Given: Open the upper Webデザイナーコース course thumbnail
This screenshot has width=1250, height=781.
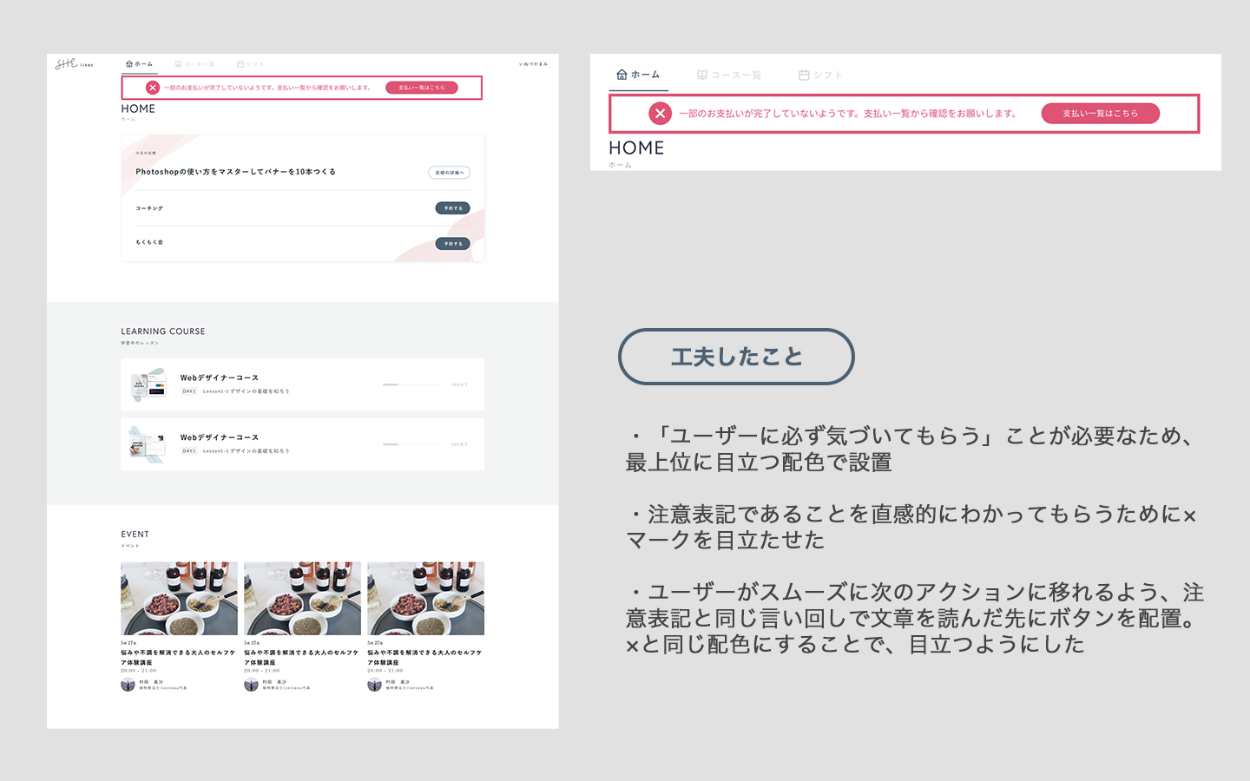Looking at the screenshot, I should (x=148, y=384).
